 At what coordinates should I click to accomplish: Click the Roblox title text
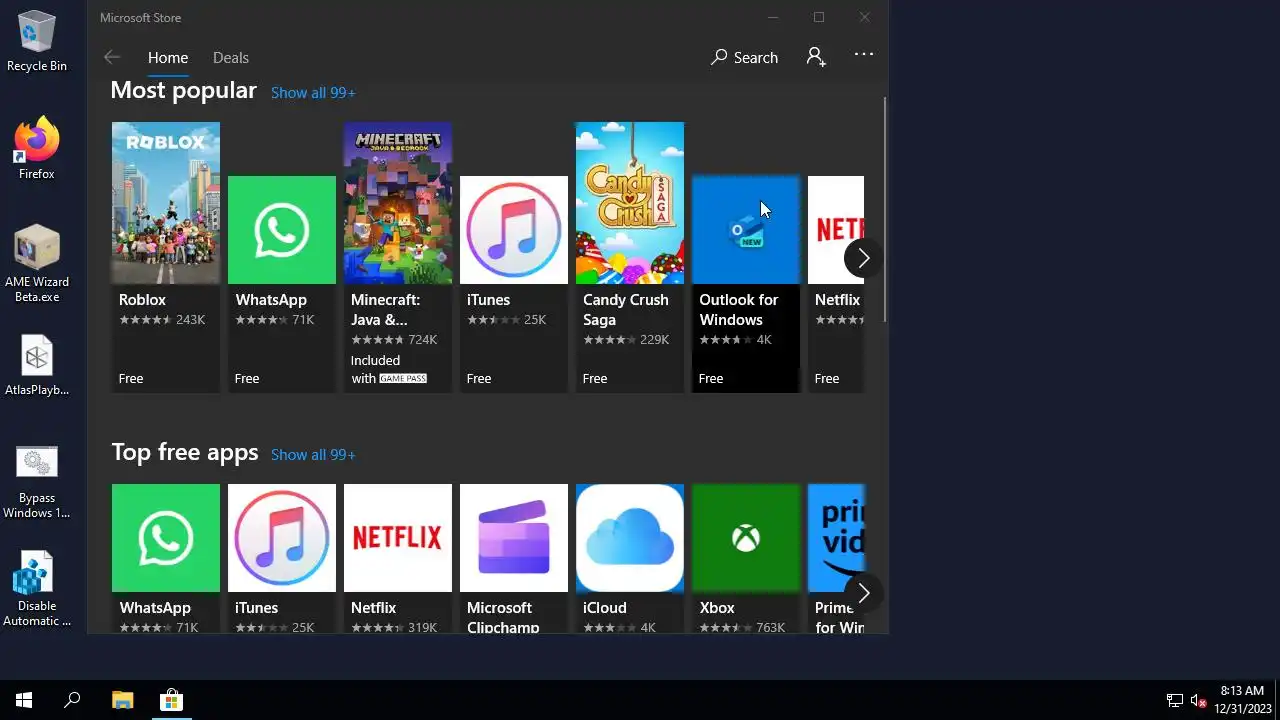(142, 299)
